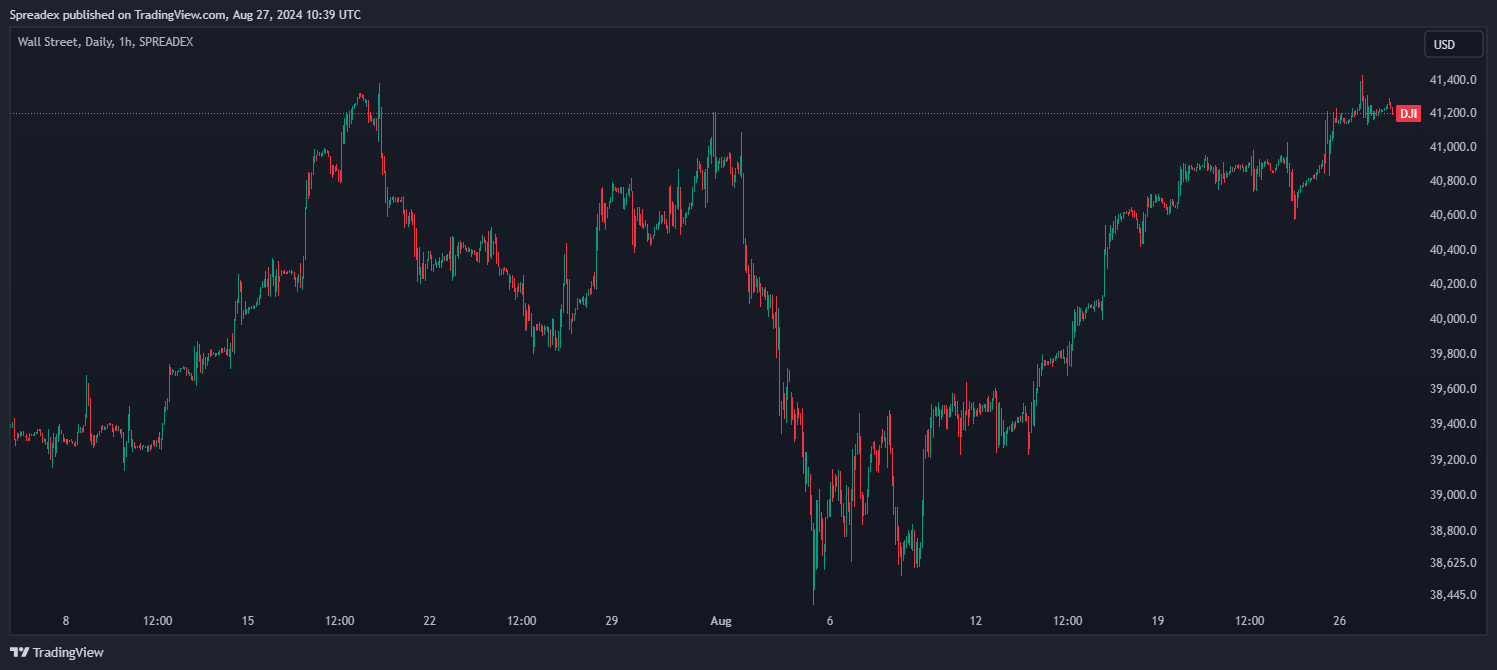Click the date label 26 on time axis

(1340, 621)
